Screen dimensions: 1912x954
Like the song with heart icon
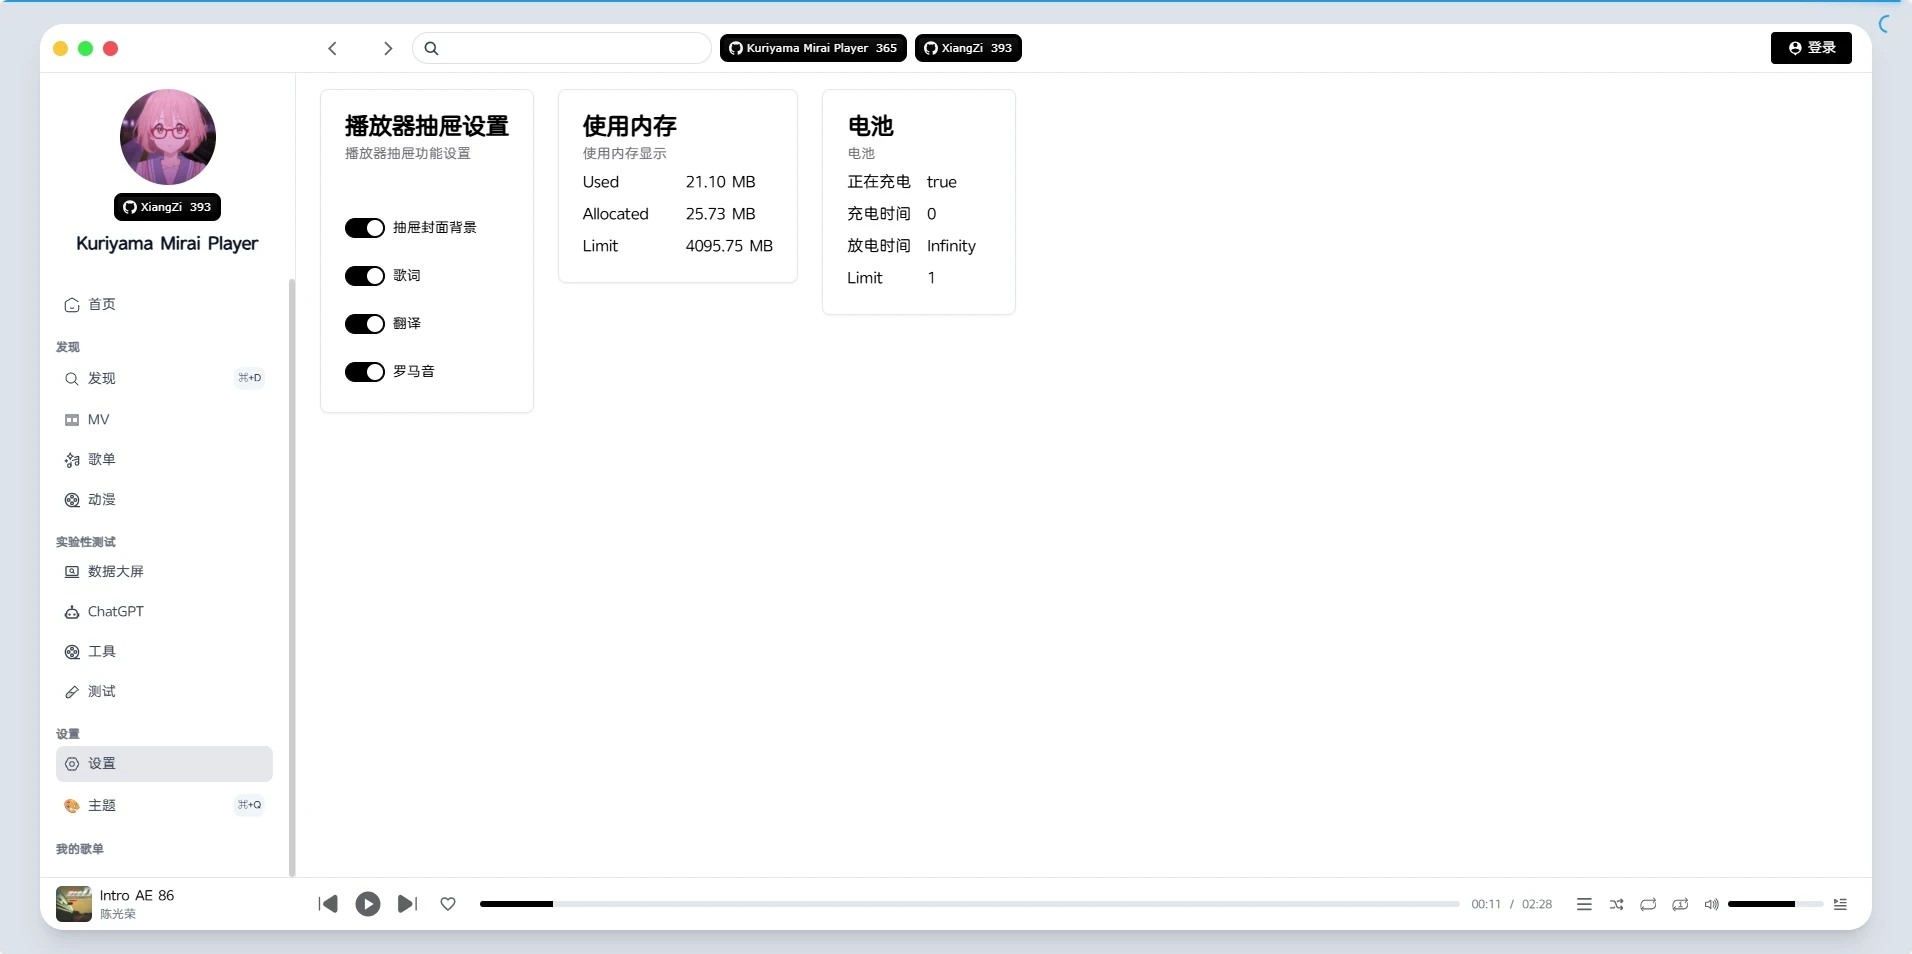click(448, 904)
